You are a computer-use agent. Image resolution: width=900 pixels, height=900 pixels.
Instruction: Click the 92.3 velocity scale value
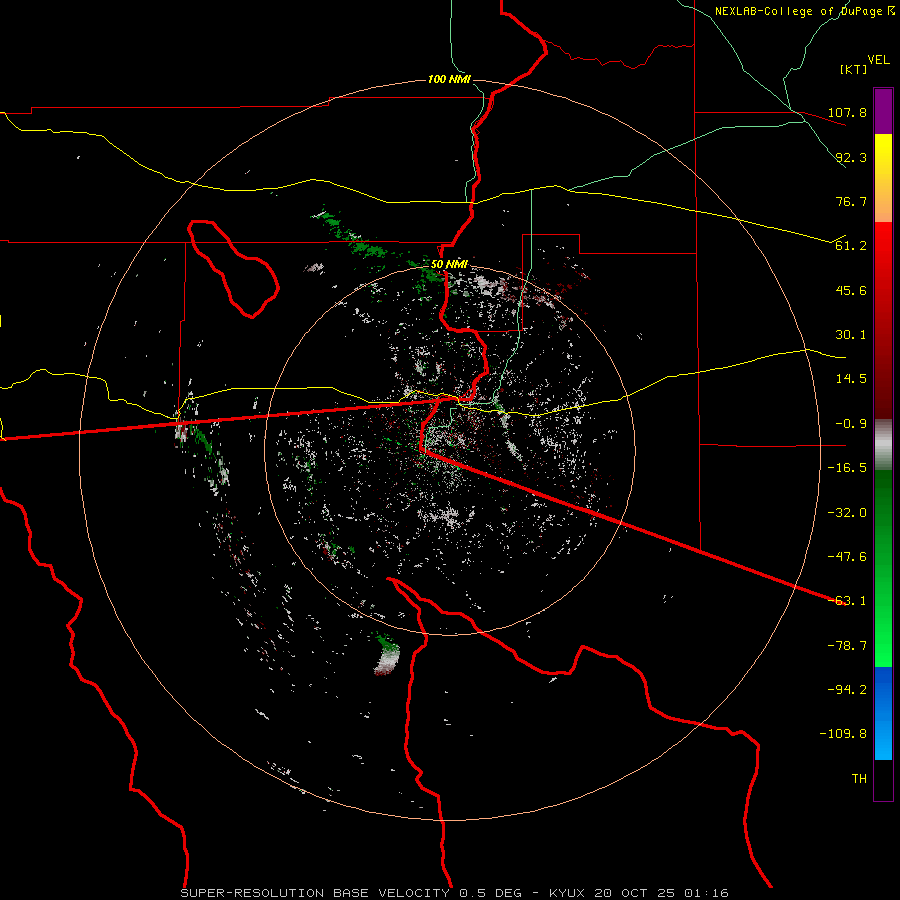pyautogui.click(x=851, y=157)
